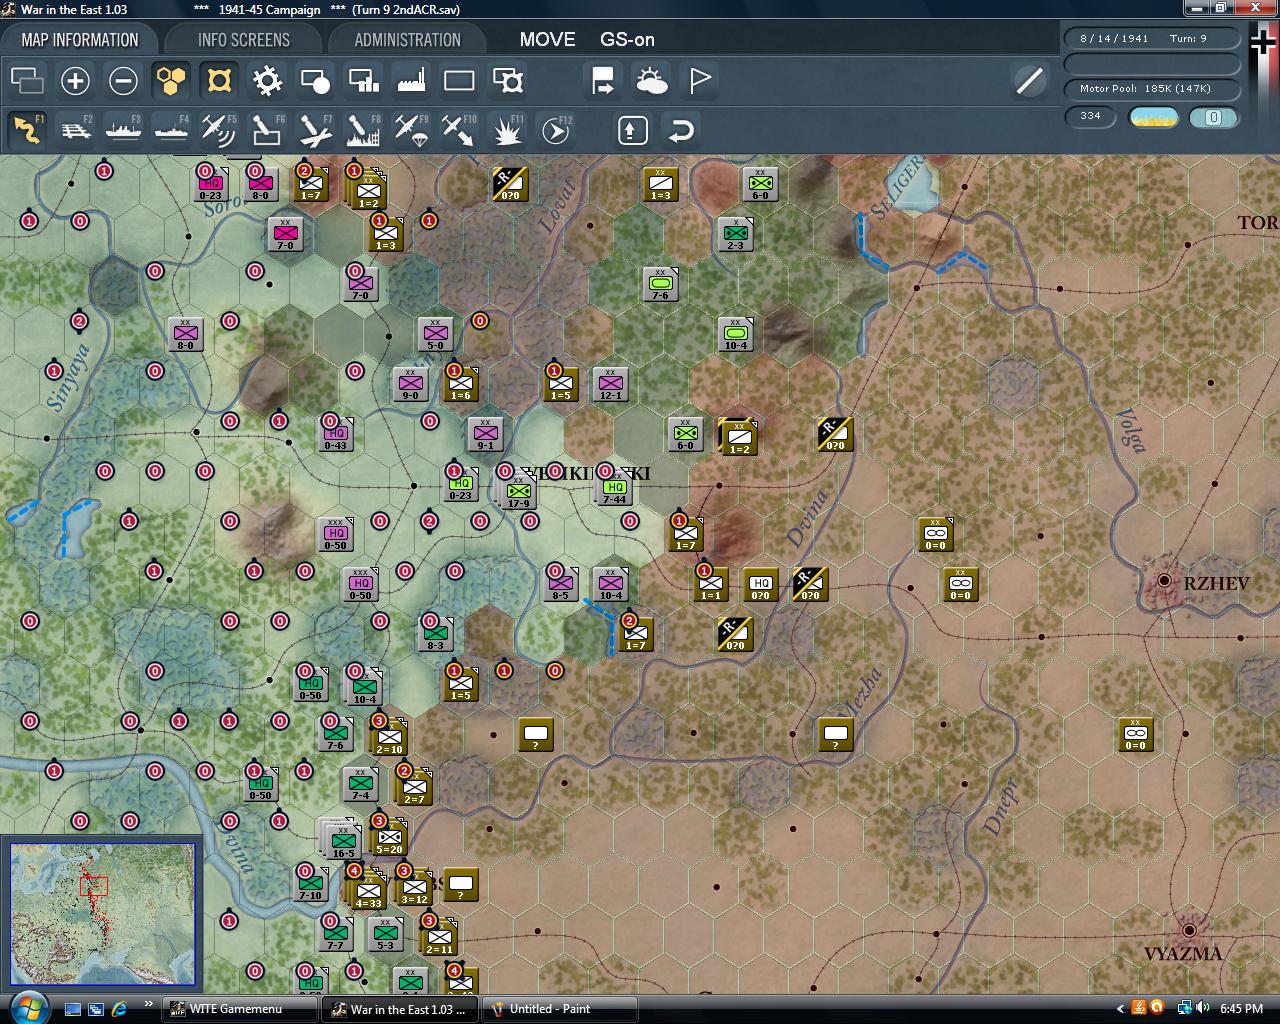
Task: Switch to Untitled - Paint taskbar item
Action: tap(561, 1009)
